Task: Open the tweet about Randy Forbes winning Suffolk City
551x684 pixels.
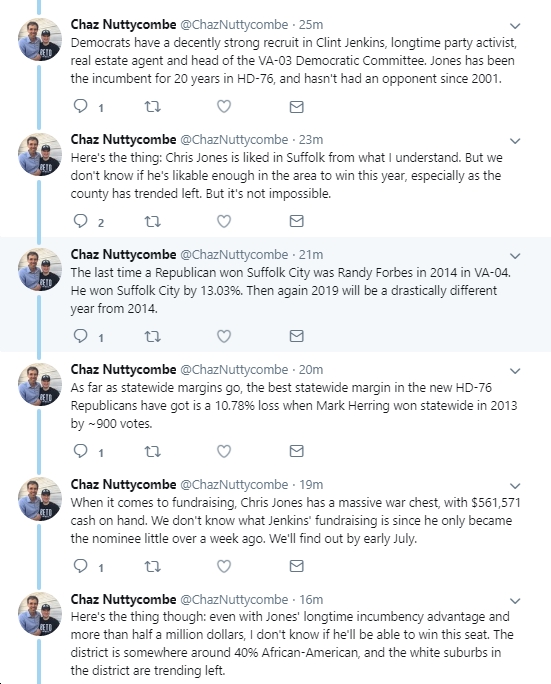Action: tap(291, 291)
